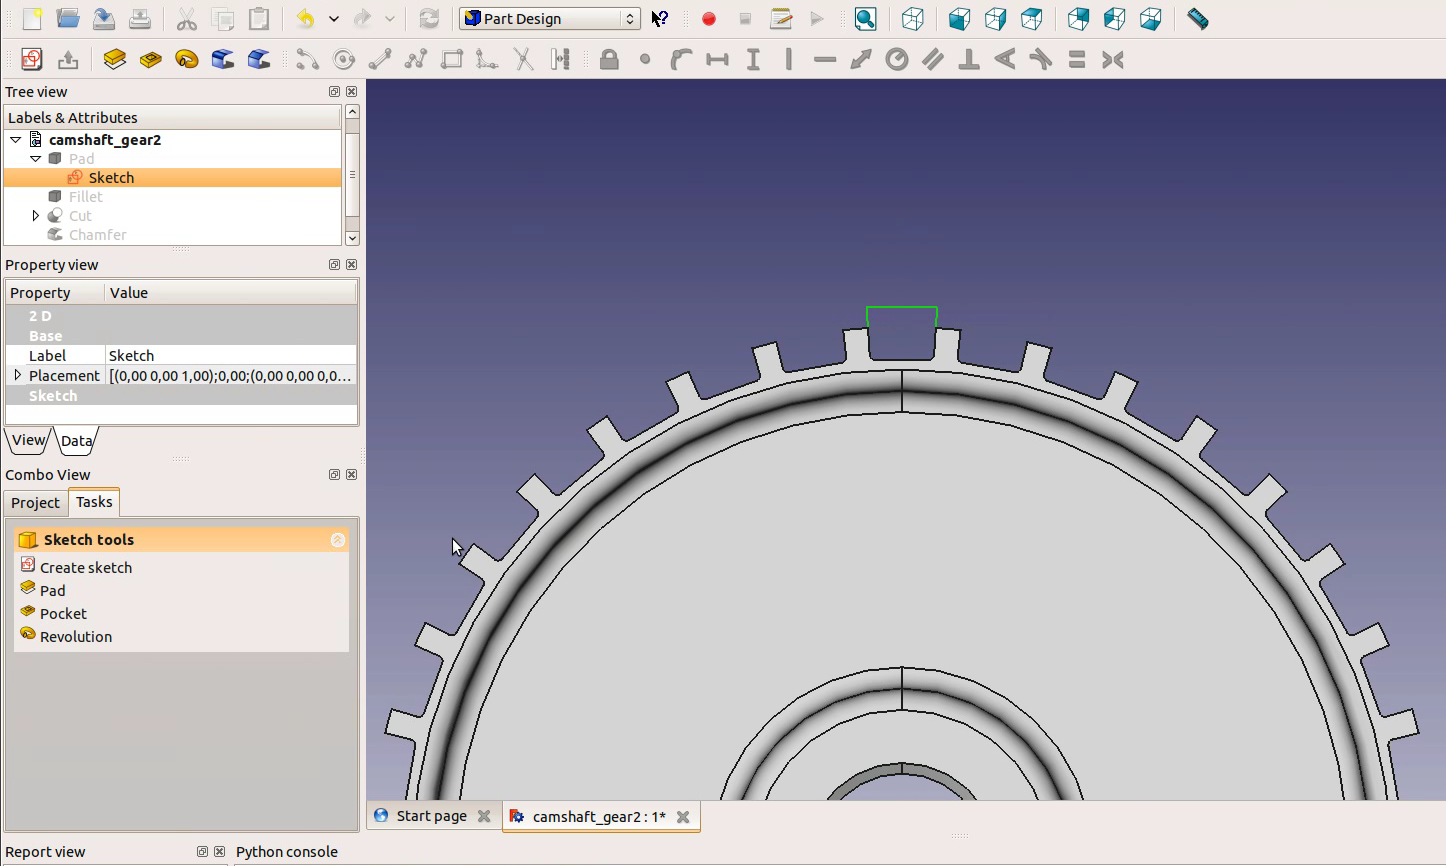The height and width of the screenshot is (866, 1446).
Task: Switch to the Project tab
Action: (x=35, y=503)
